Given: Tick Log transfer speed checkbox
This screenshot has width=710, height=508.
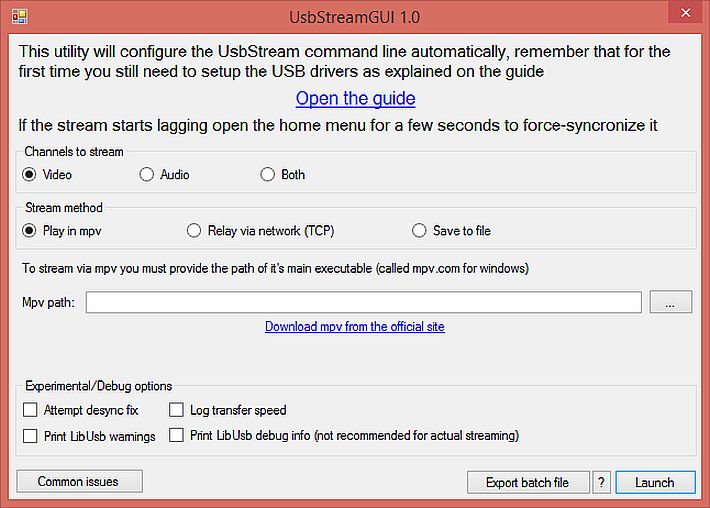Looking at the screenshot, I should click(176, 410).
